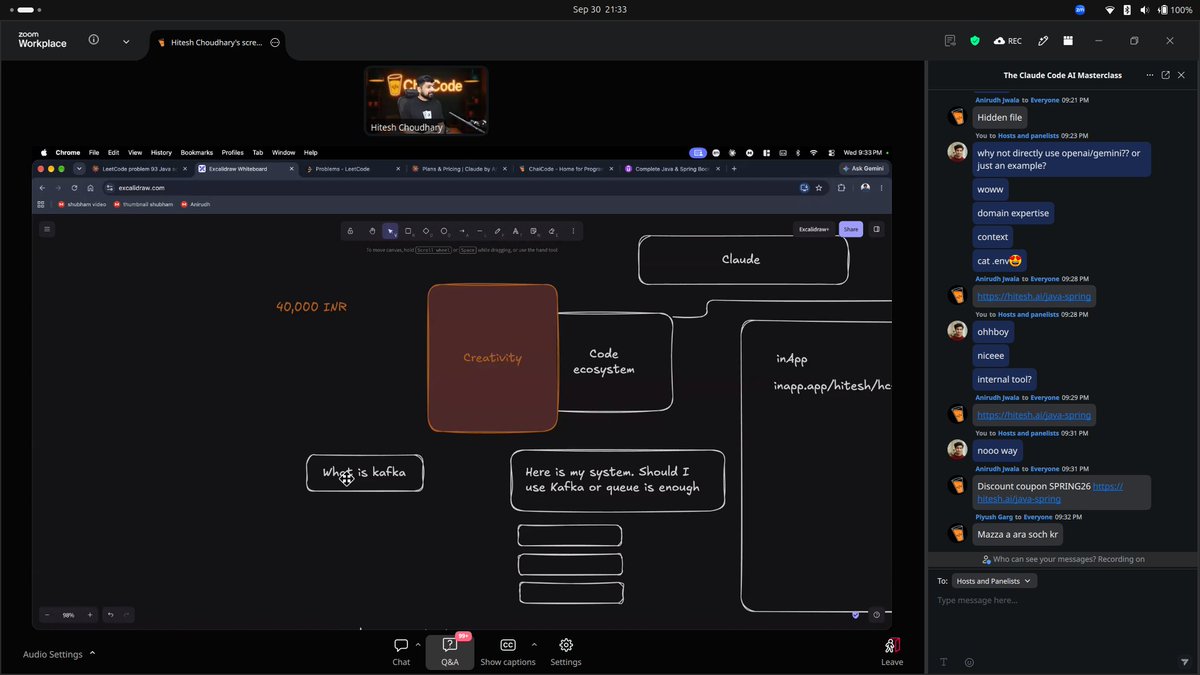Click 'Who can see your messages?' text
This screenshot has height=675, width=1200.
click(1044, 560)
